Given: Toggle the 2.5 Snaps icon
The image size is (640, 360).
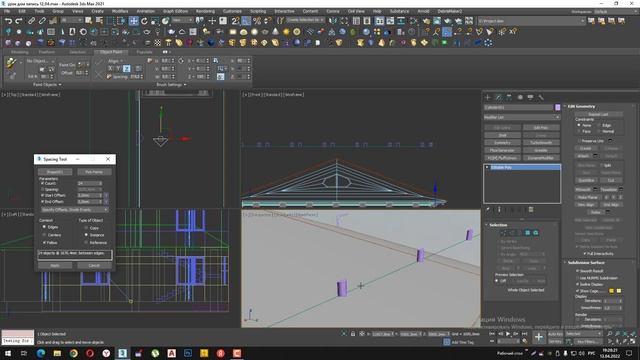Looking at the screenshot, I should pyautogui.click(x=236, y=21).
